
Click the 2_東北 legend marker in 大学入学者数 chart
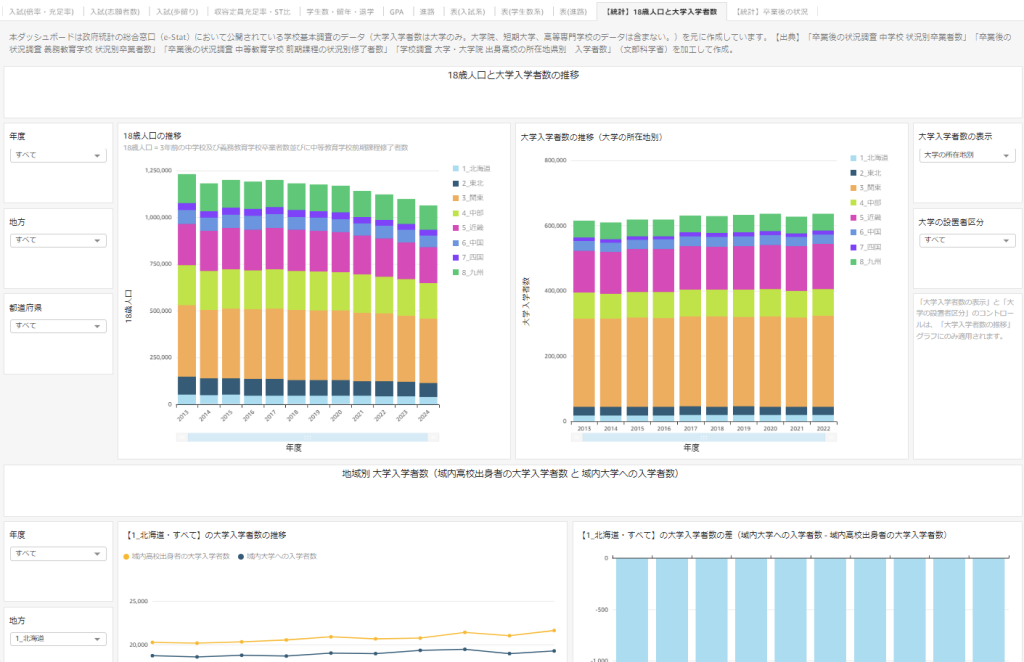coord(853,173)
